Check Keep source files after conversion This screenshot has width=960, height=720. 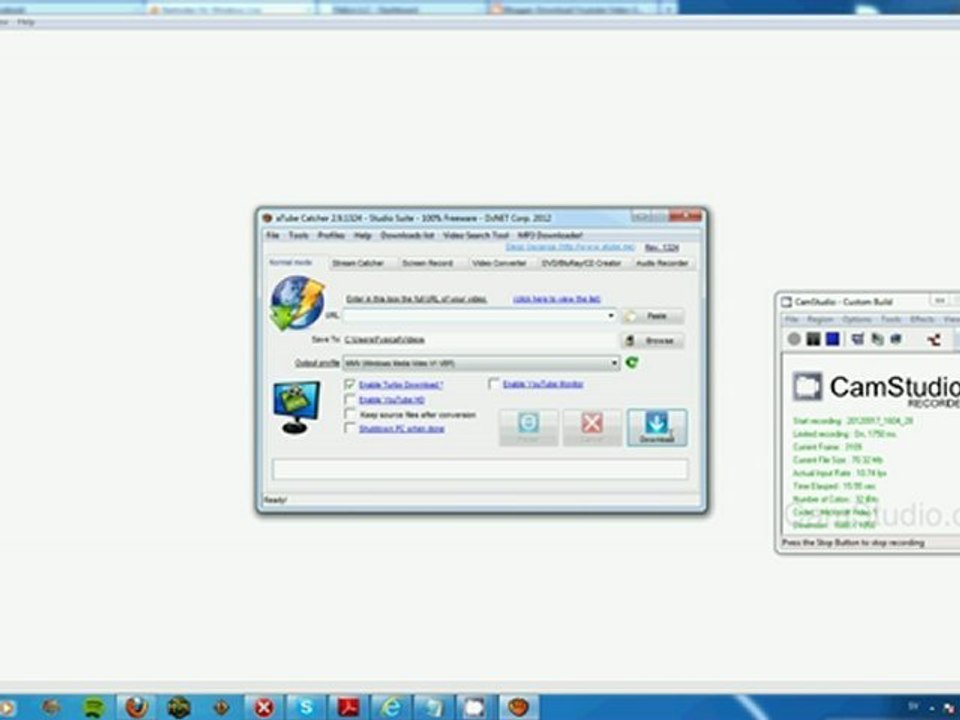pos(350,414)
